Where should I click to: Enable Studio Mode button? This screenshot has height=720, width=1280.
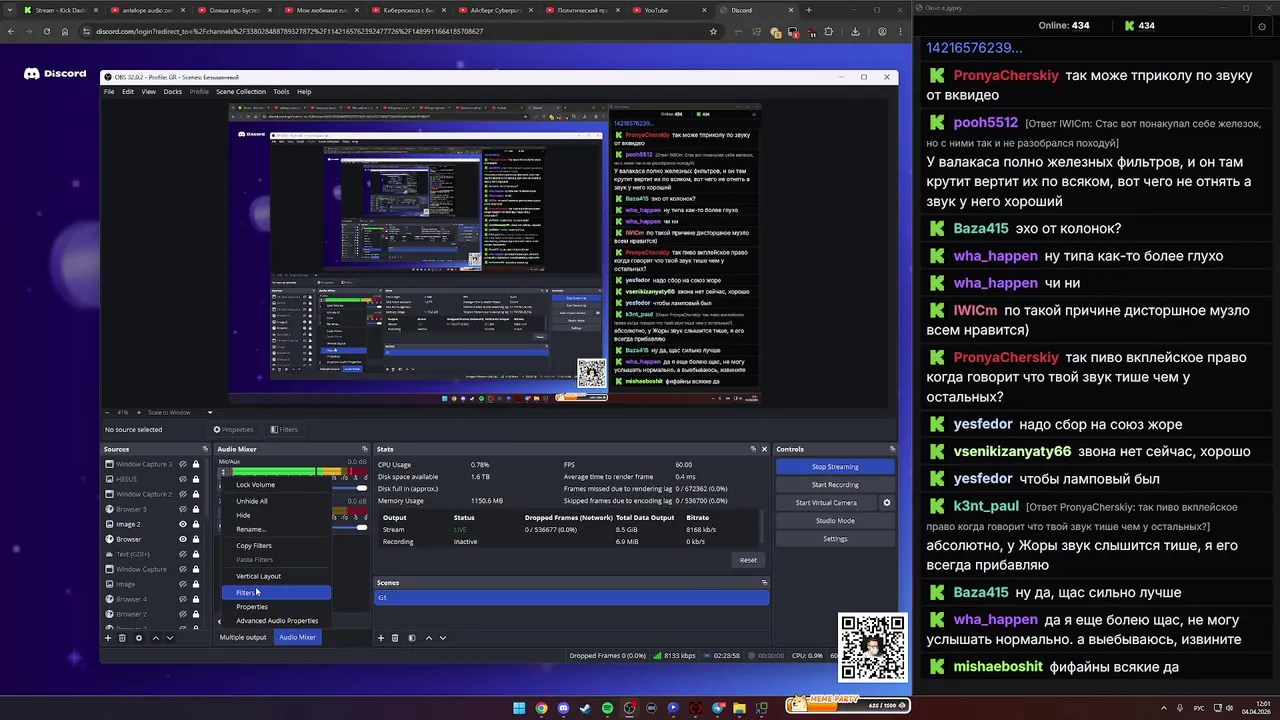[835, 521]
